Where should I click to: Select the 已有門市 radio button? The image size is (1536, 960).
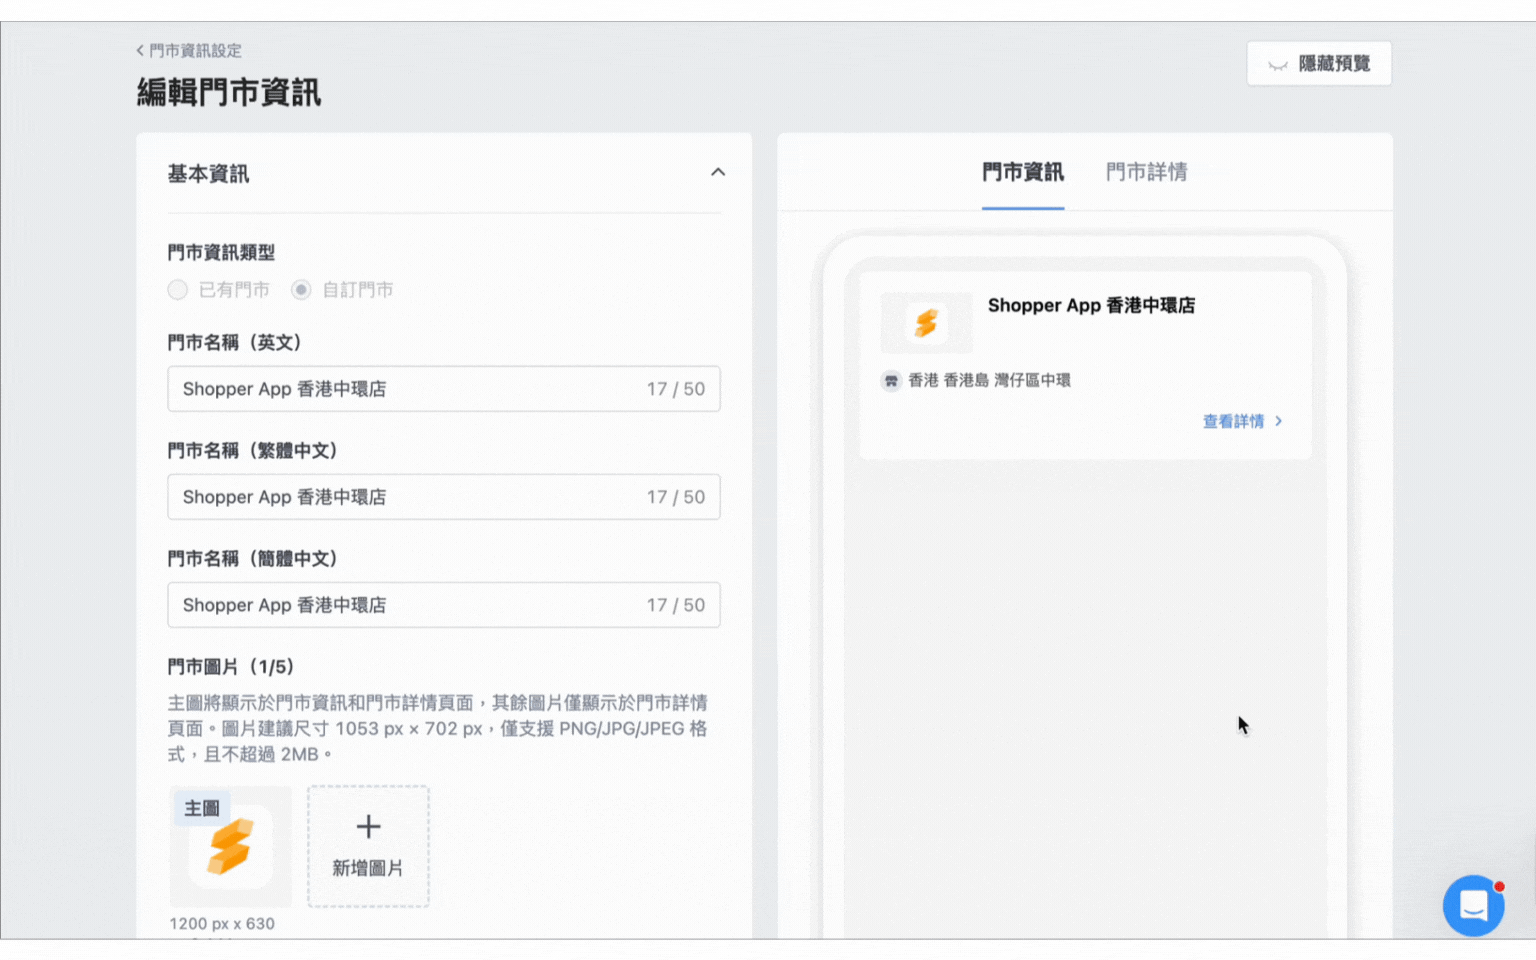pos(178,290)
